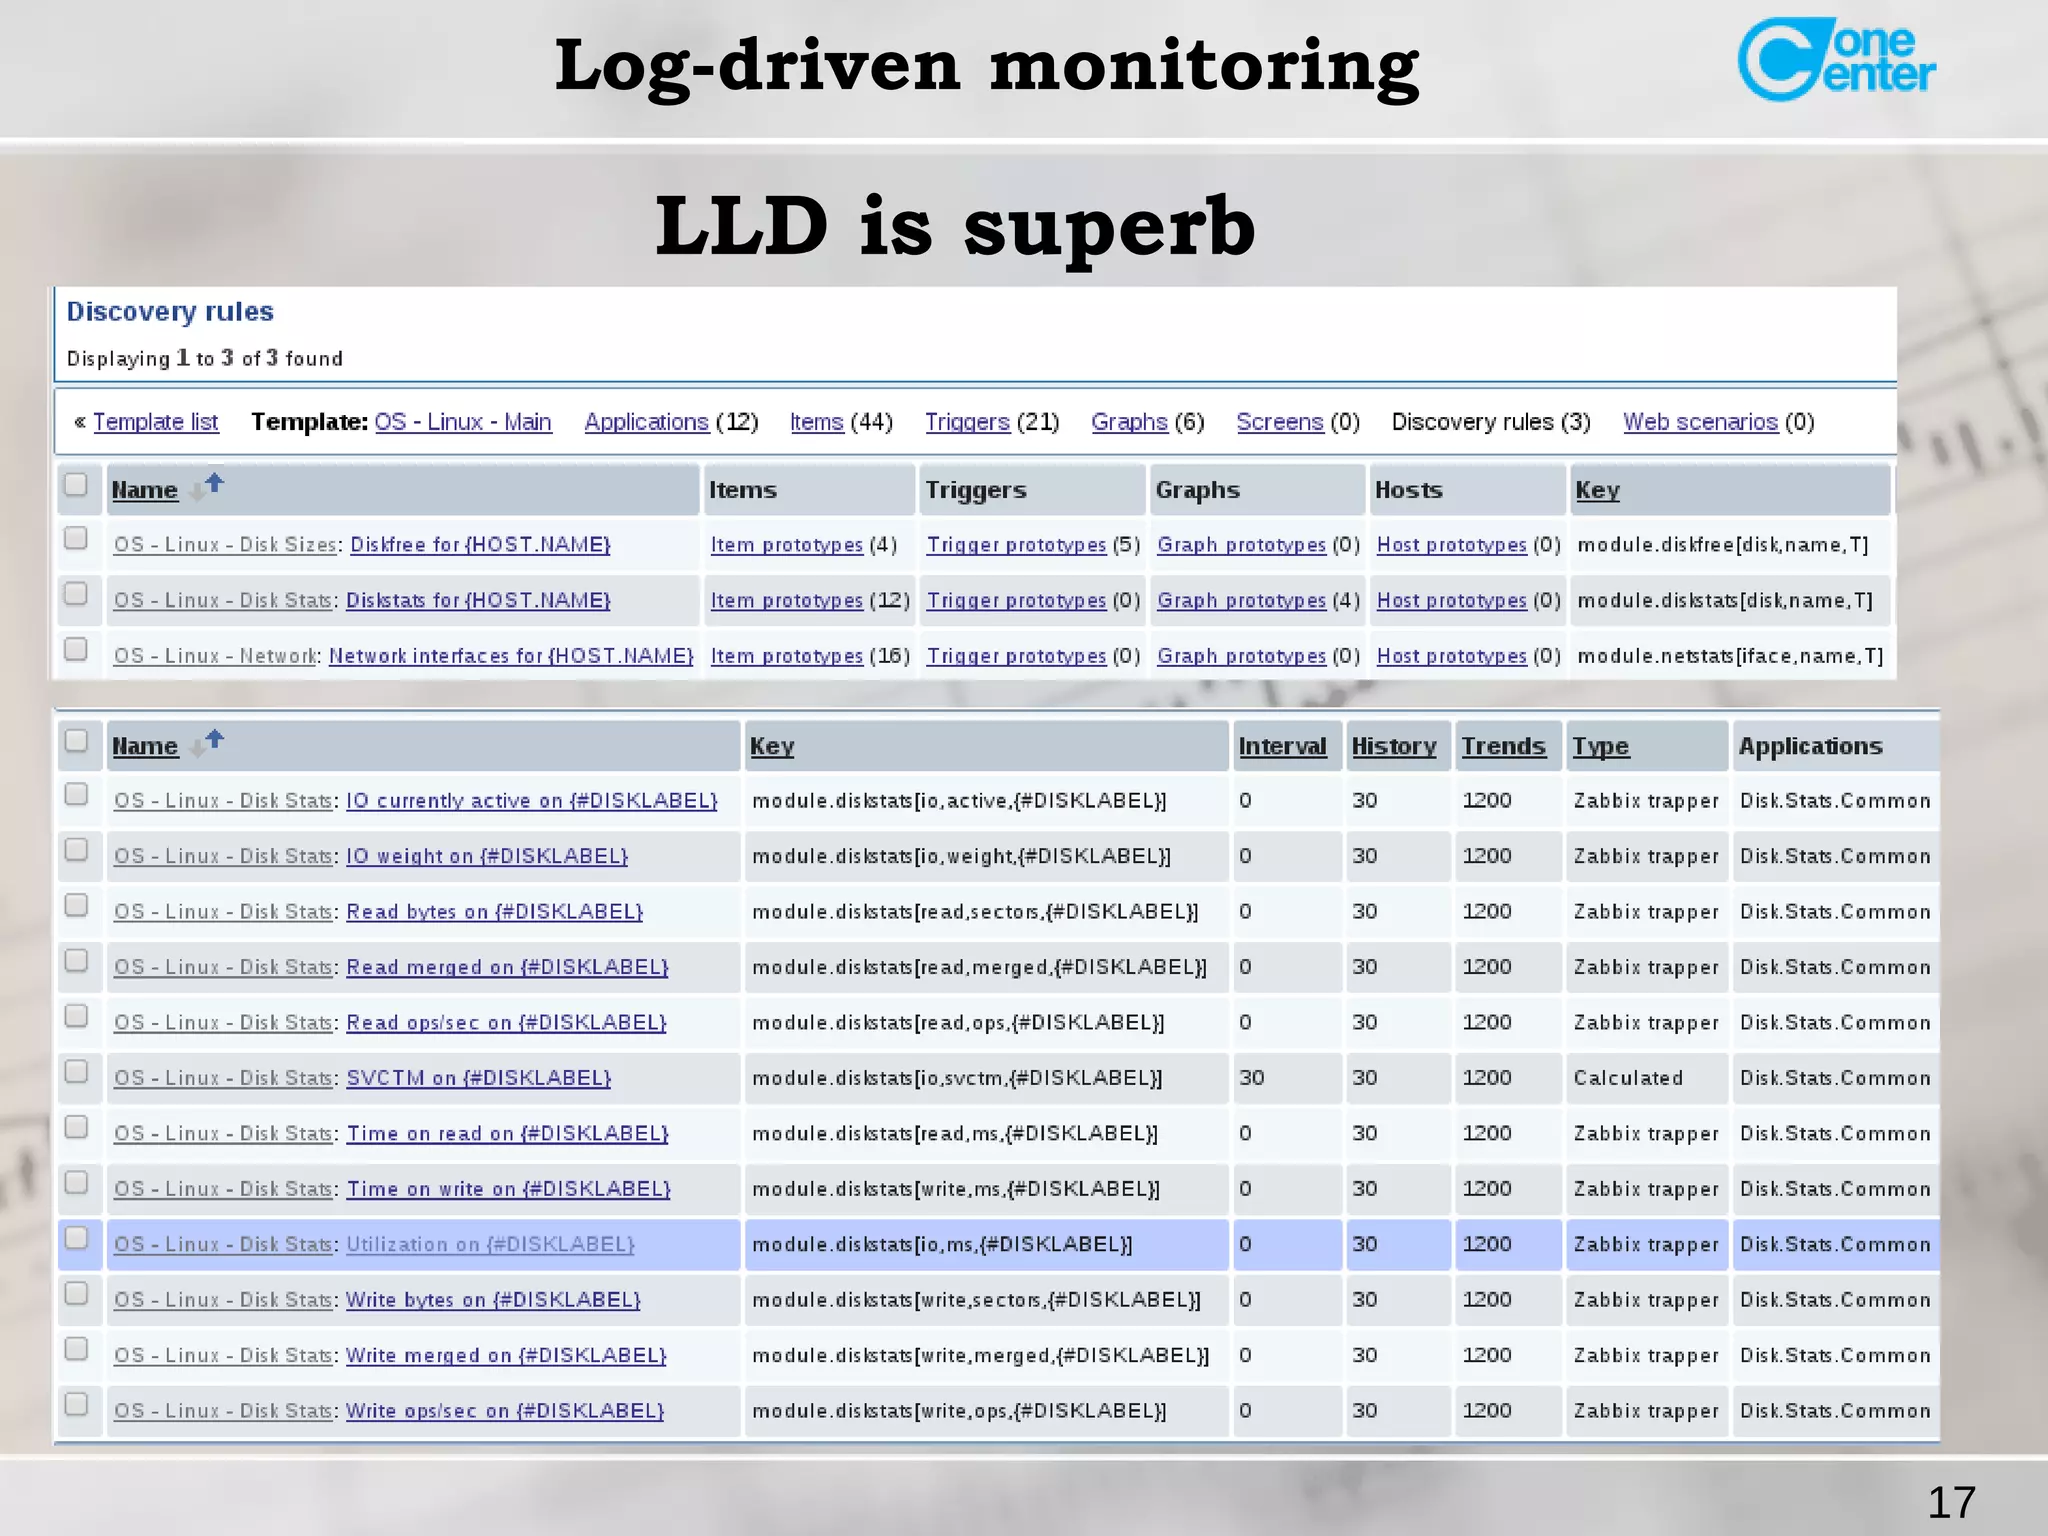Open Write ops/sec on {#DISKLABEL} item
This screenshot has width=2048, height=1536.
pos(505,1411)
